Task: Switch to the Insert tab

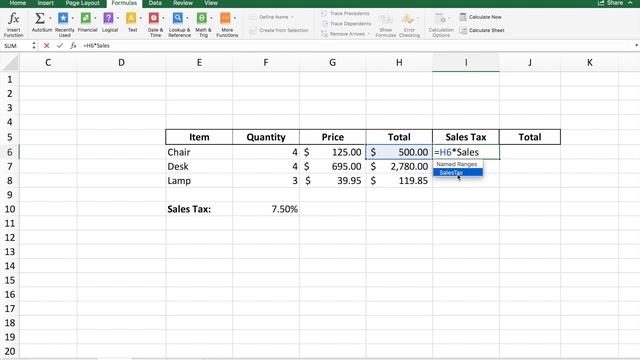Action: [x=45, y=3]
